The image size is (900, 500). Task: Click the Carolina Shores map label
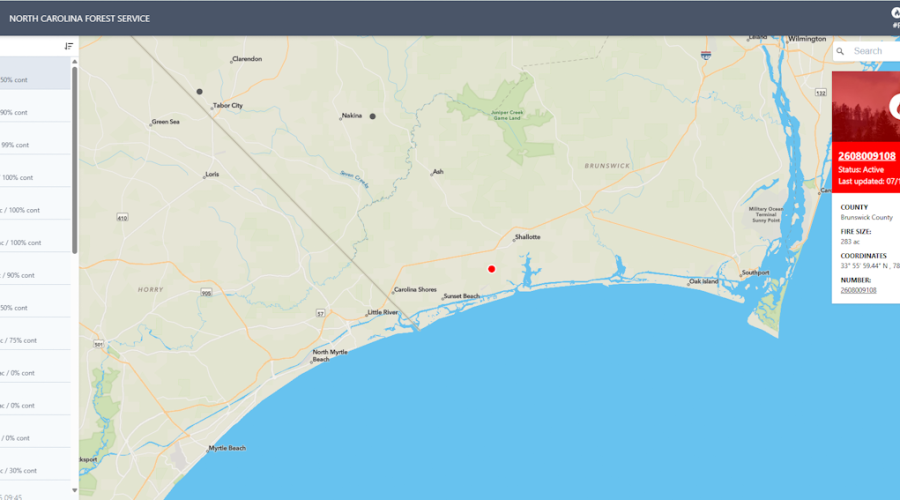(x=416, y=290)
